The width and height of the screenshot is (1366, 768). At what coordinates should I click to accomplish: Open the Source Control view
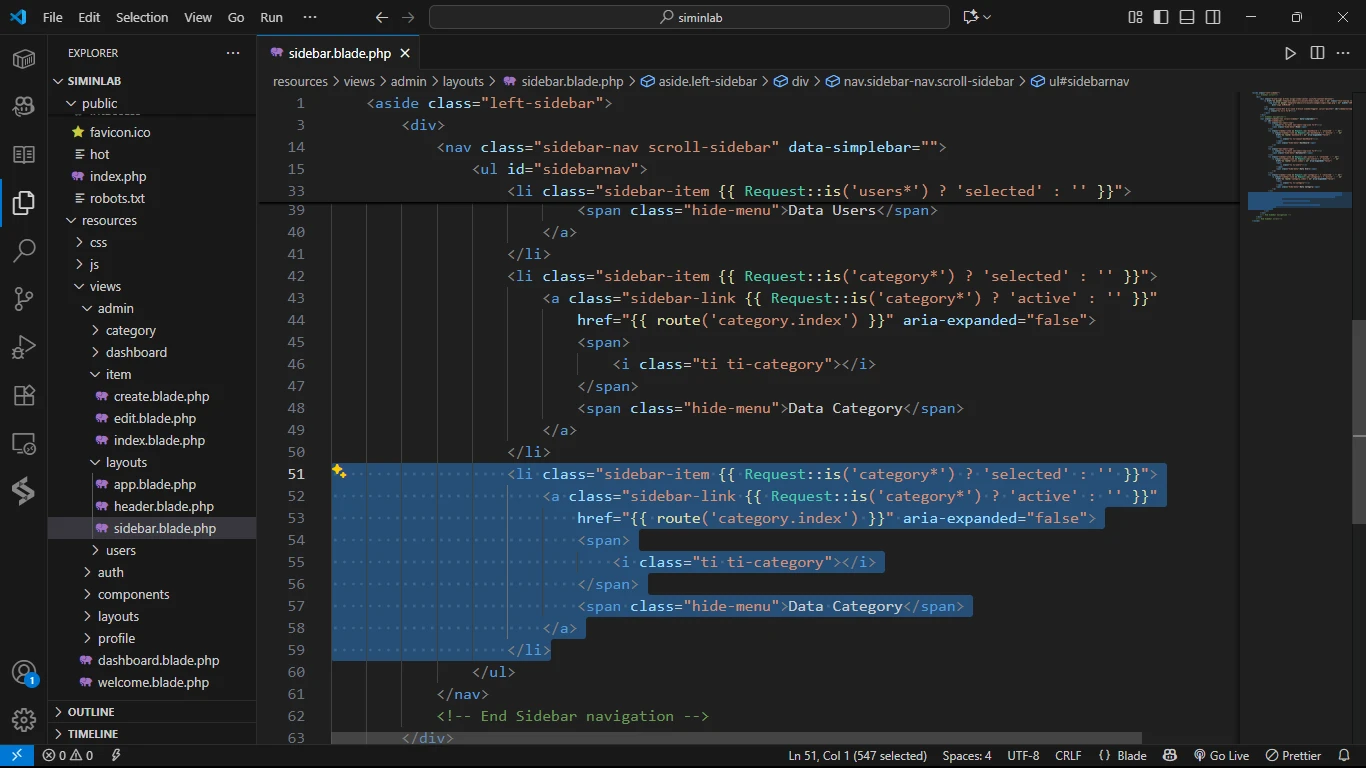(x=24, y=299)
